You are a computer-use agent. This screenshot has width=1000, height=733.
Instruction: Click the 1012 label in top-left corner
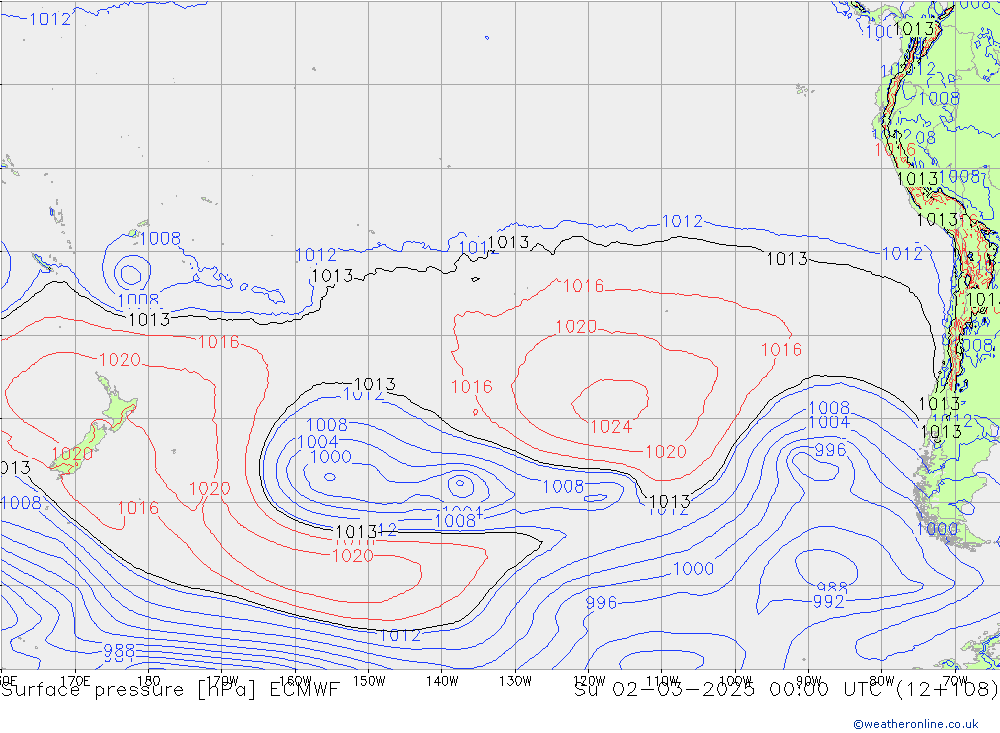[49, 19]
